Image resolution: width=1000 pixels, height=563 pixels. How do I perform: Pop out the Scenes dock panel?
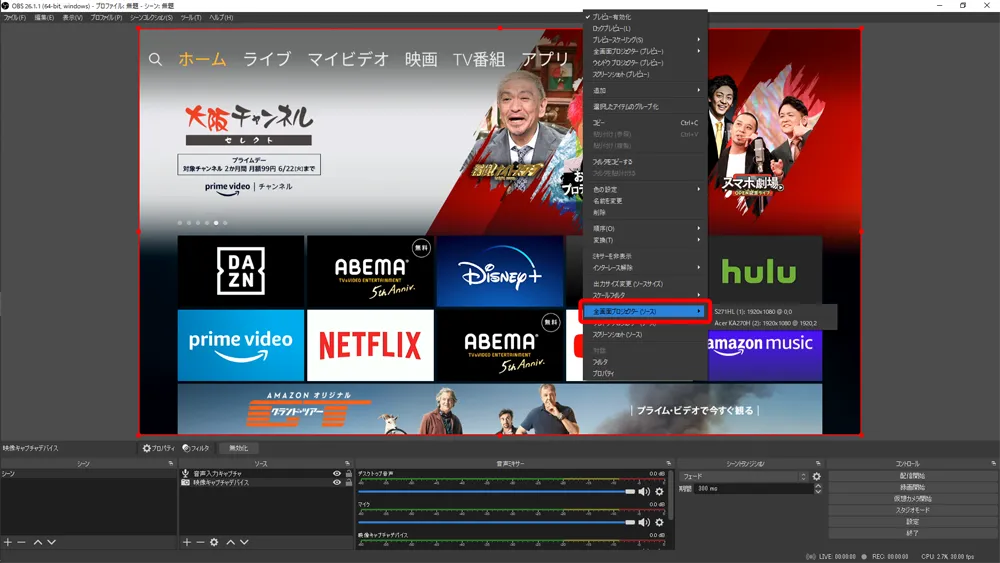tap(171, 464)
